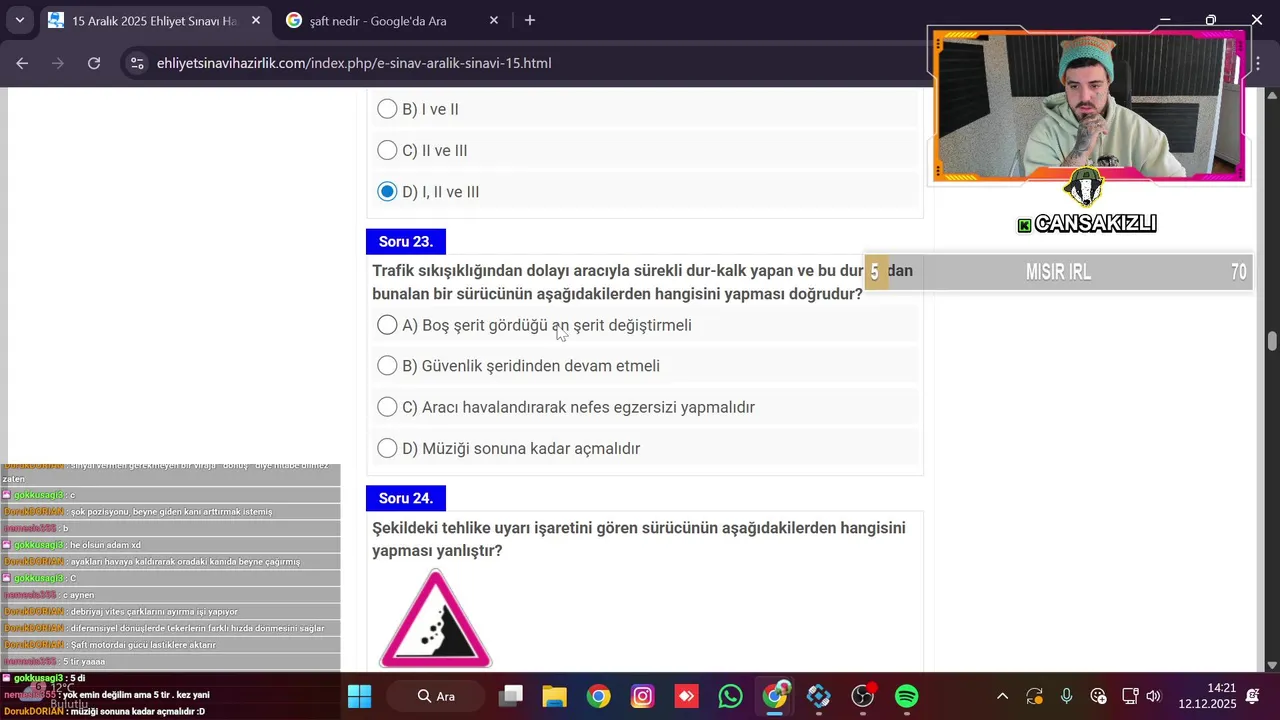Click the falling rocks warning sign image
The image size is (1280, 720).
435,619
